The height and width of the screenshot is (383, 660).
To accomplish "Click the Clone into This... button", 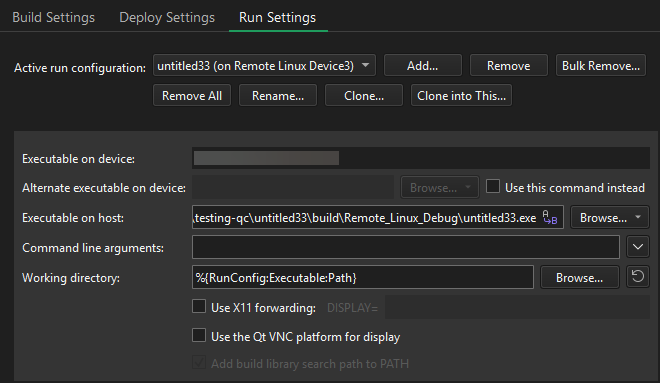I will point(461,96).
